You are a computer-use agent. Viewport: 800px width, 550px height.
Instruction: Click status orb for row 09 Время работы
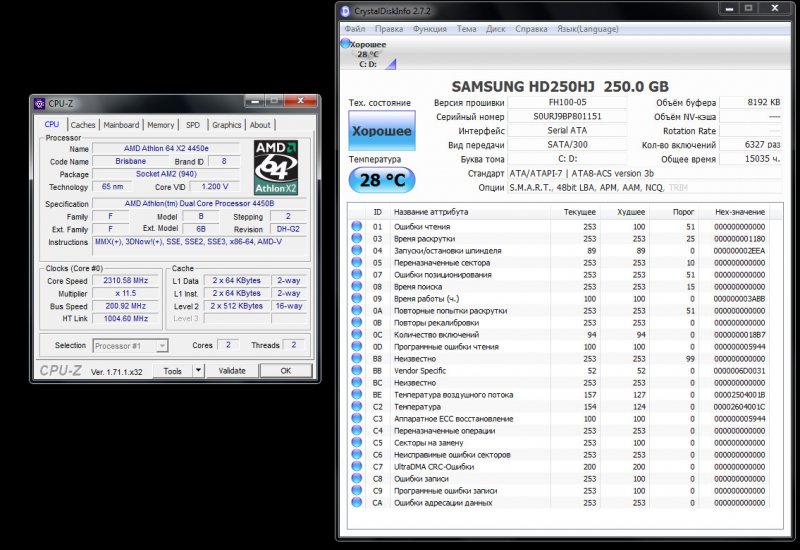coord(357,298)
